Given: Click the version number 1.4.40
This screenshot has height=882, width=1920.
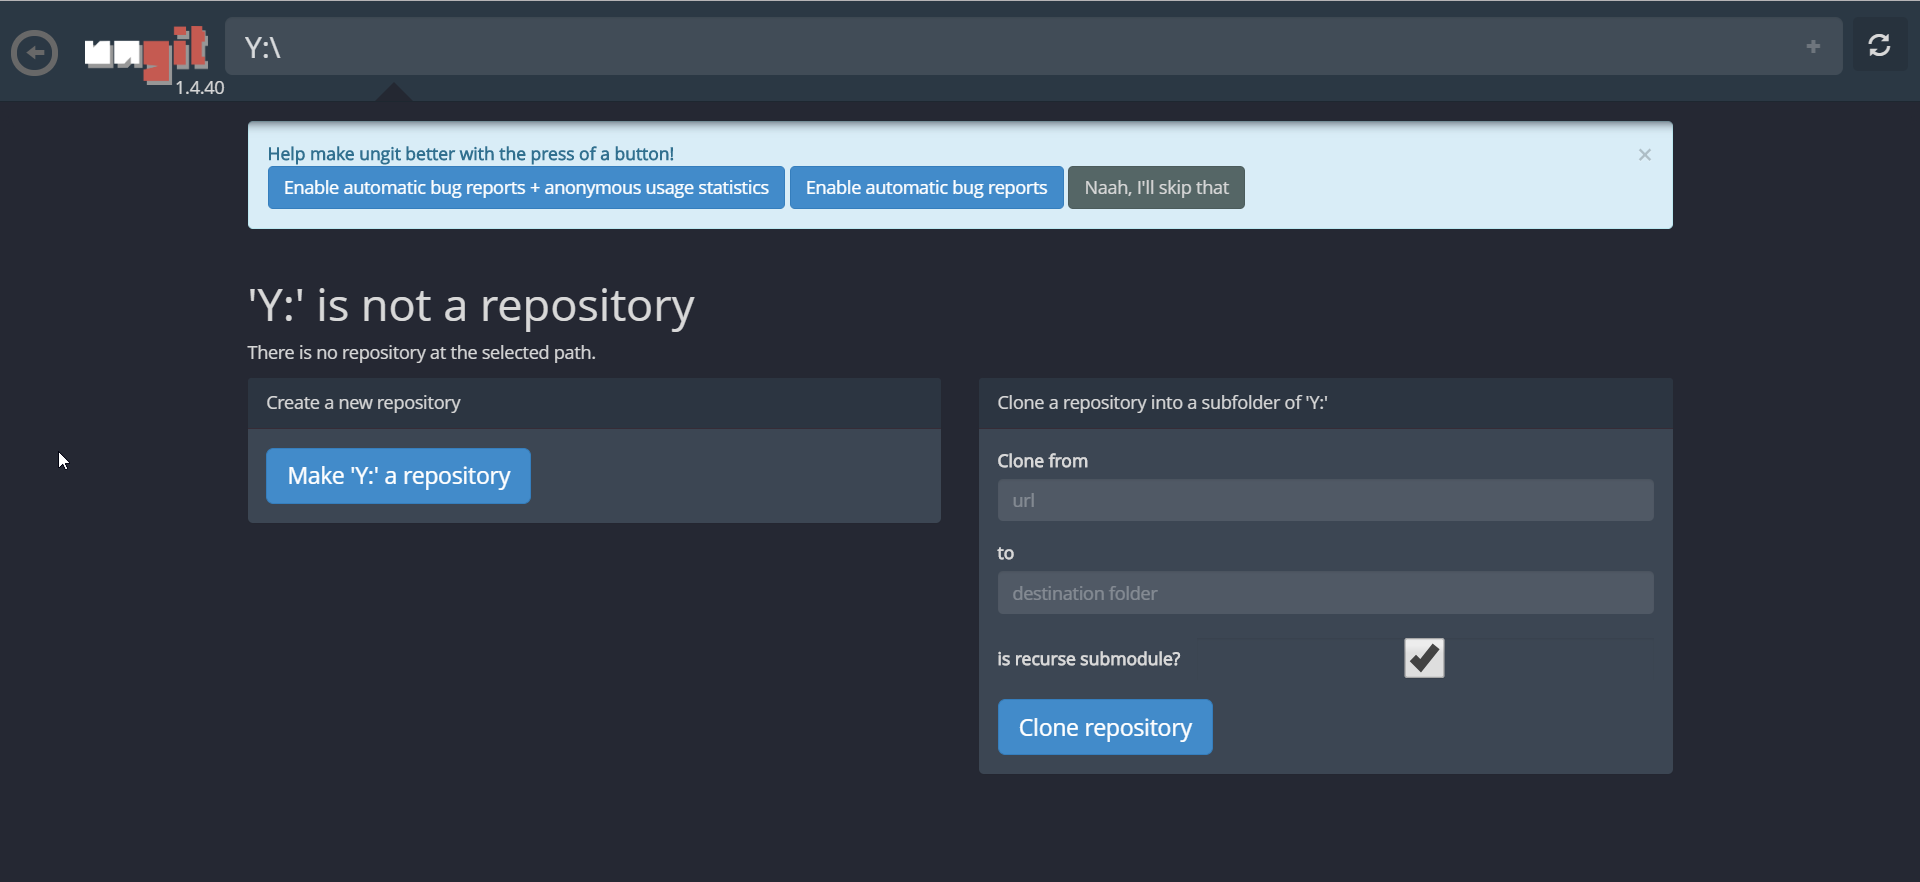Looking at the screenshot, I should [200, 88].
